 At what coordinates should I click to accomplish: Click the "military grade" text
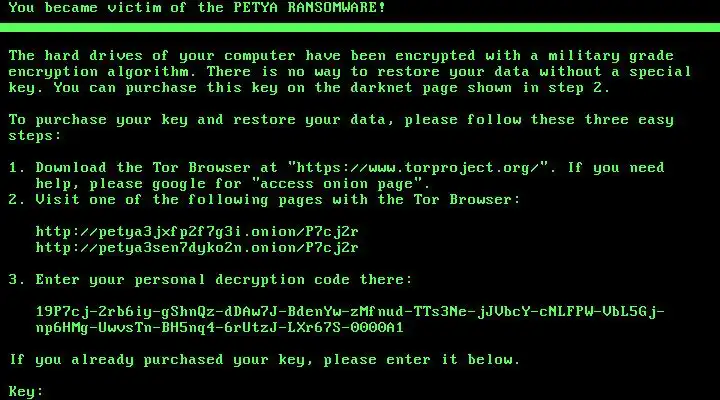tap(611, 56)
